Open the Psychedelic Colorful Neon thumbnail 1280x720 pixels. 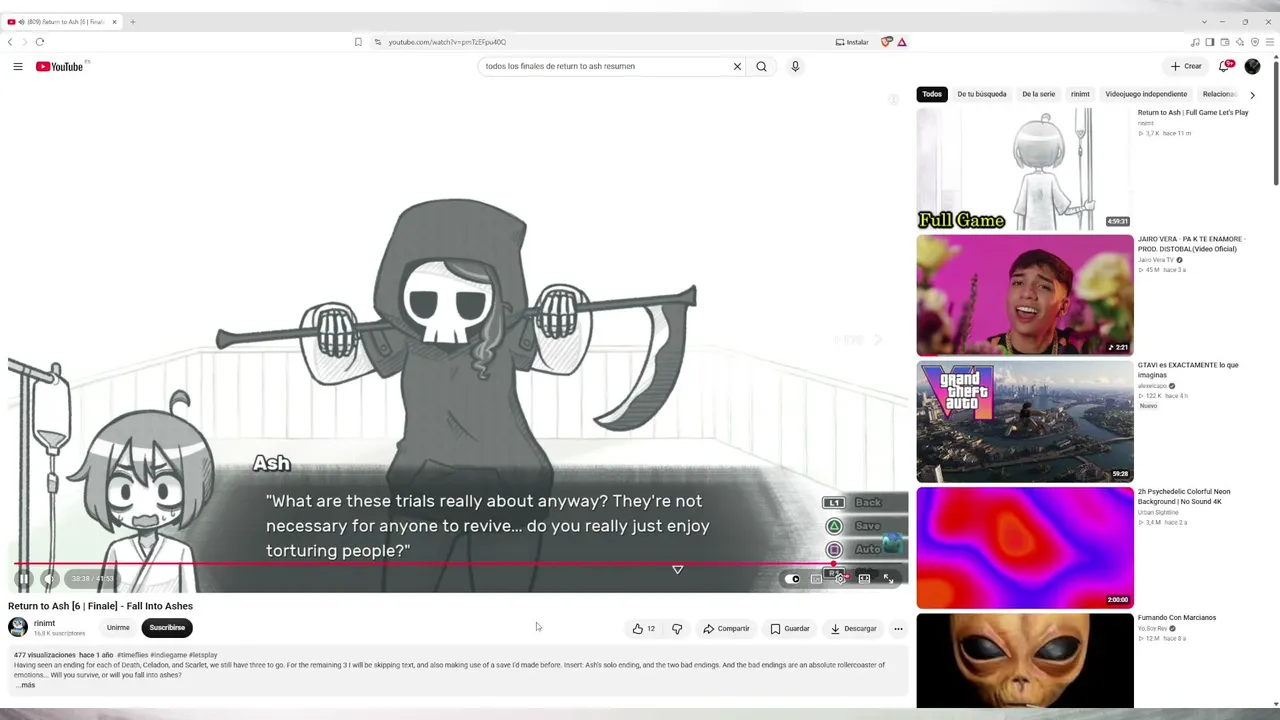click(x=1025, y=547)
